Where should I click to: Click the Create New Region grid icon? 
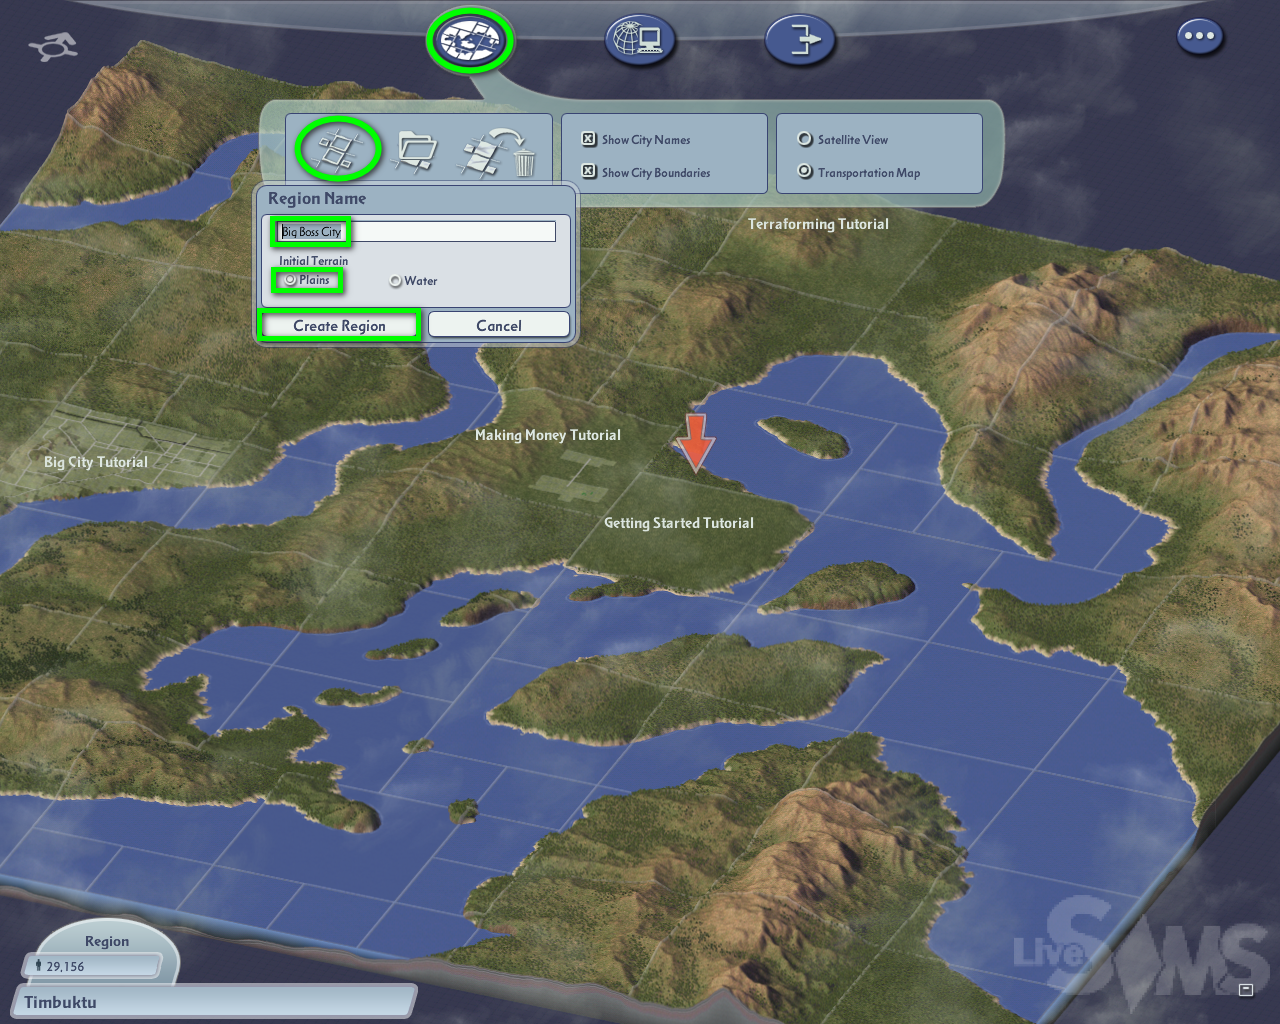(x=339, y=150)
